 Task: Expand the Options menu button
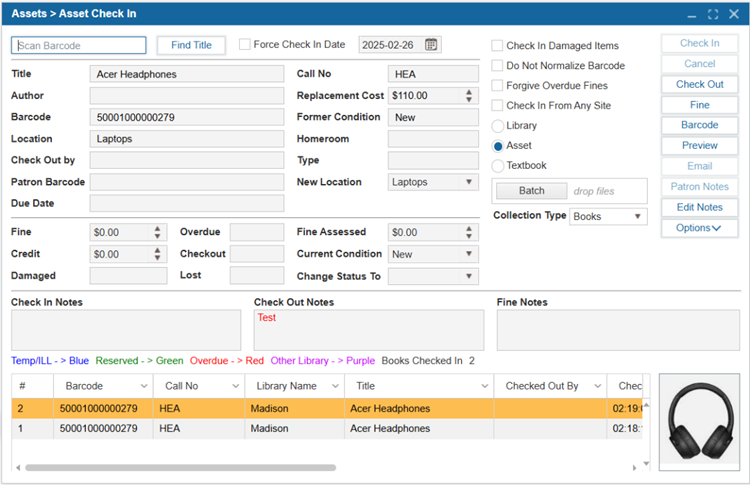(x=699, y=228)
